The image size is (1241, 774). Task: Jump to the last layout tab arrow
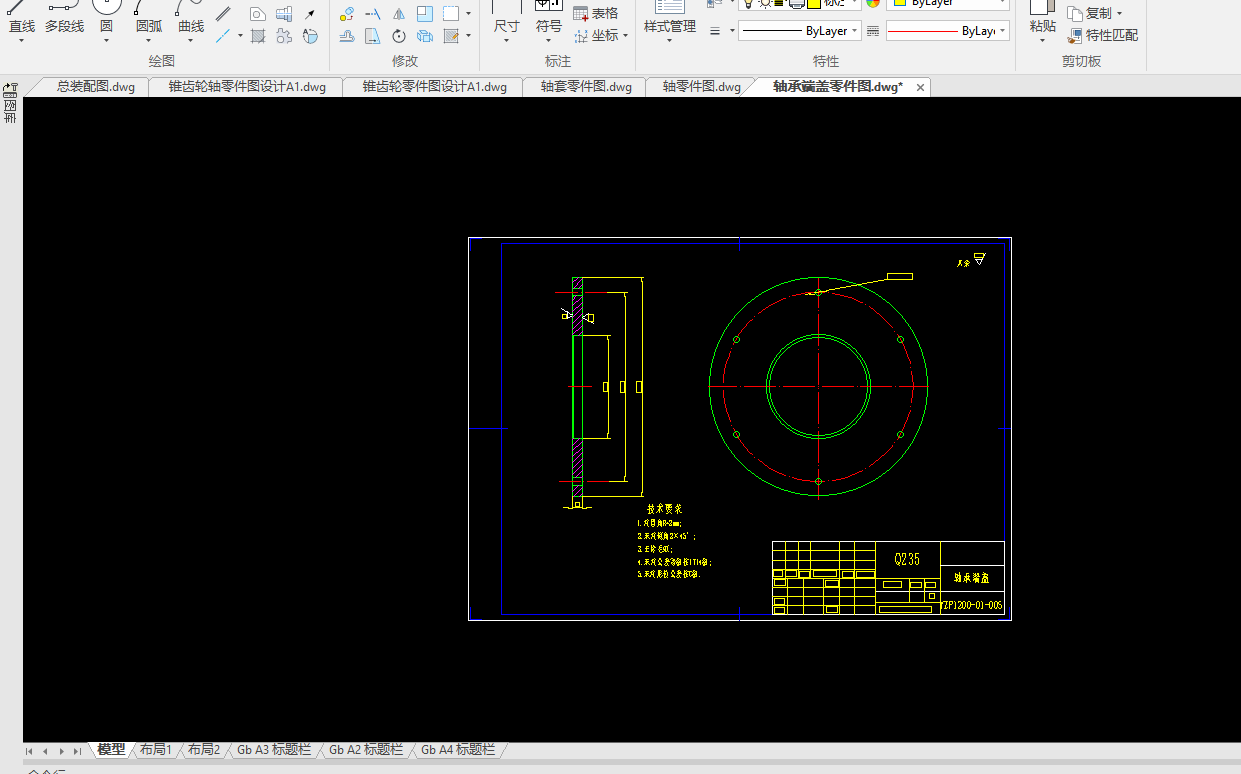pos(77,751)
